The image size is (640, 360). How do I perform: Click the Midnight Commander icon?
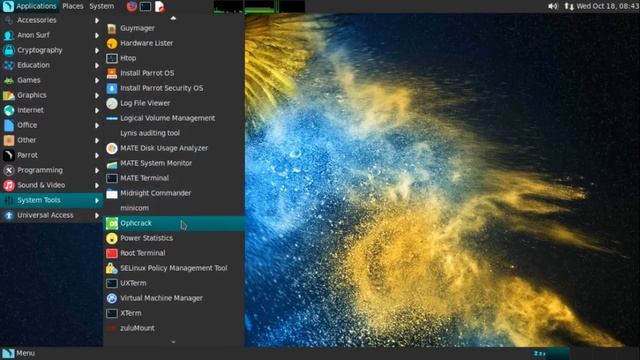pos(111,193)
